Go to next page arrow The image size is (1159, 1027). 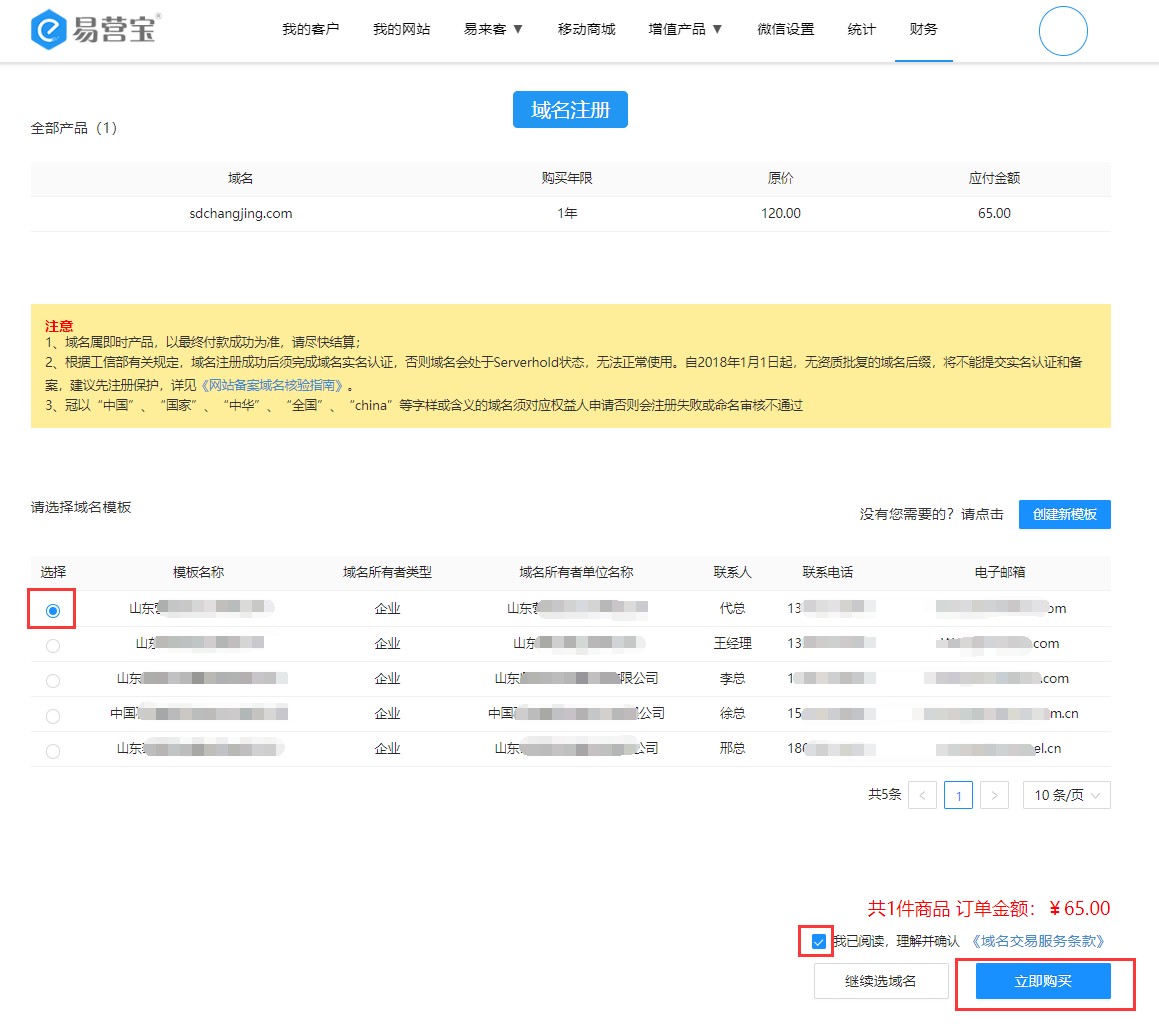click(994, 795)
